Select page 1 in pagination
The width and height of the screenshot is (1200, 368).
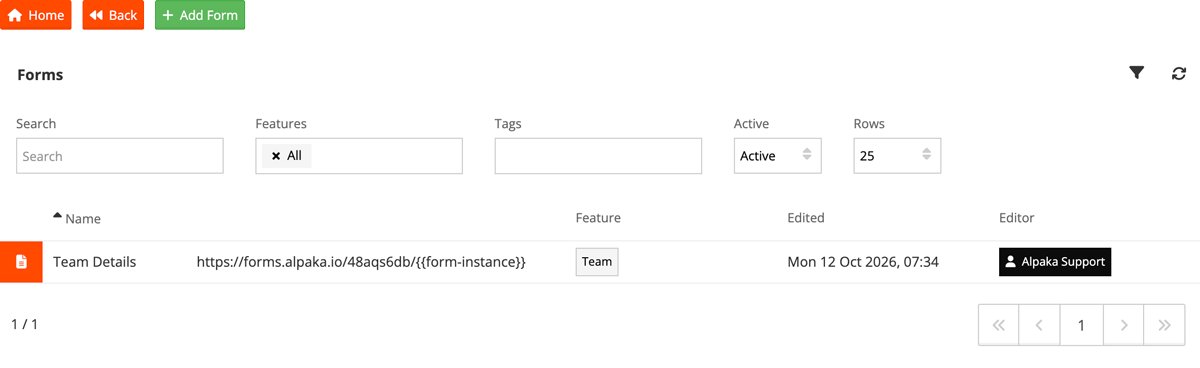pos(1081,325)
